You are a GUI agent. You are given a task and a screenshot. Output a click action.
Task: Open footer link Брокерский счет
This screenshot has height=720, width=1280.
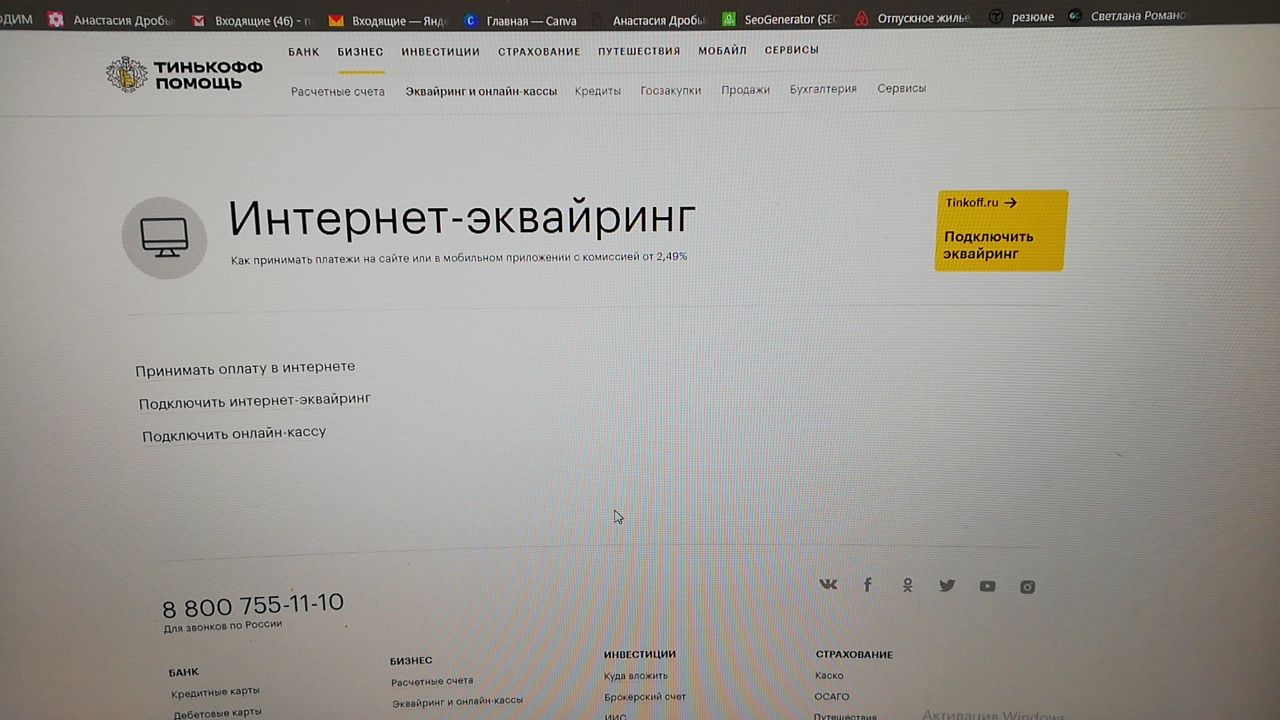click(x=645, y=697)
